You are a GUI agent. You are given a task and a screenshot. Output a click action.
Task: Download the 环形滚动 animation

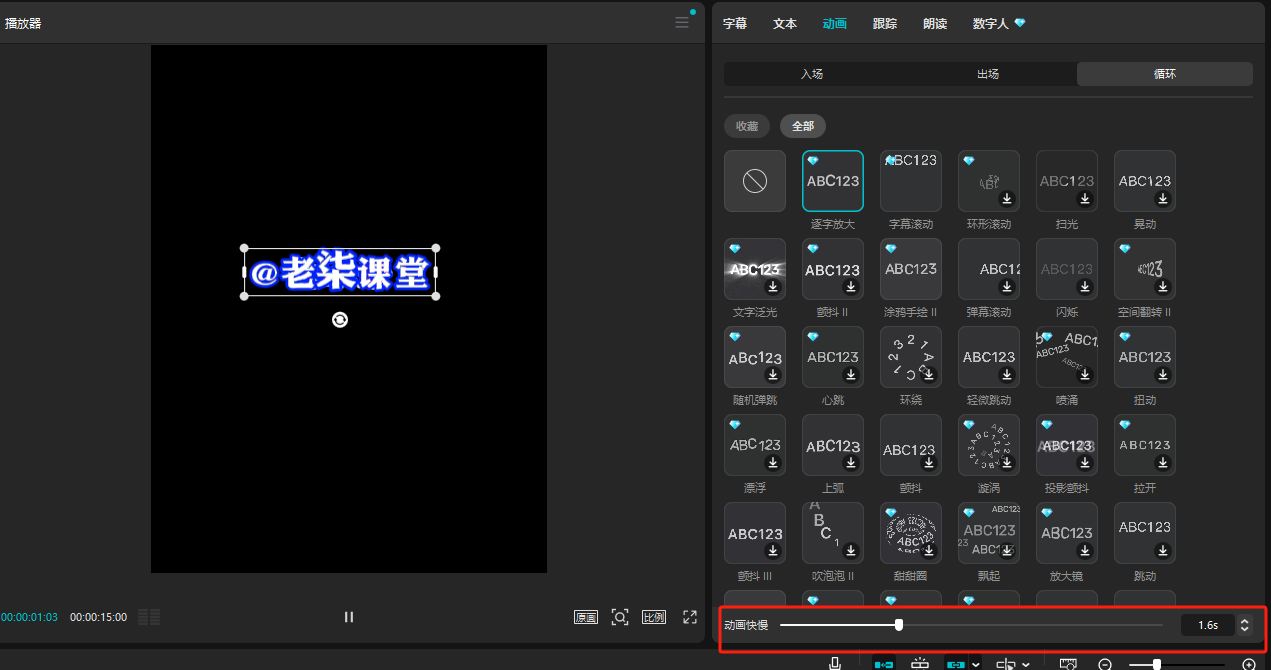click(1007, 199)
